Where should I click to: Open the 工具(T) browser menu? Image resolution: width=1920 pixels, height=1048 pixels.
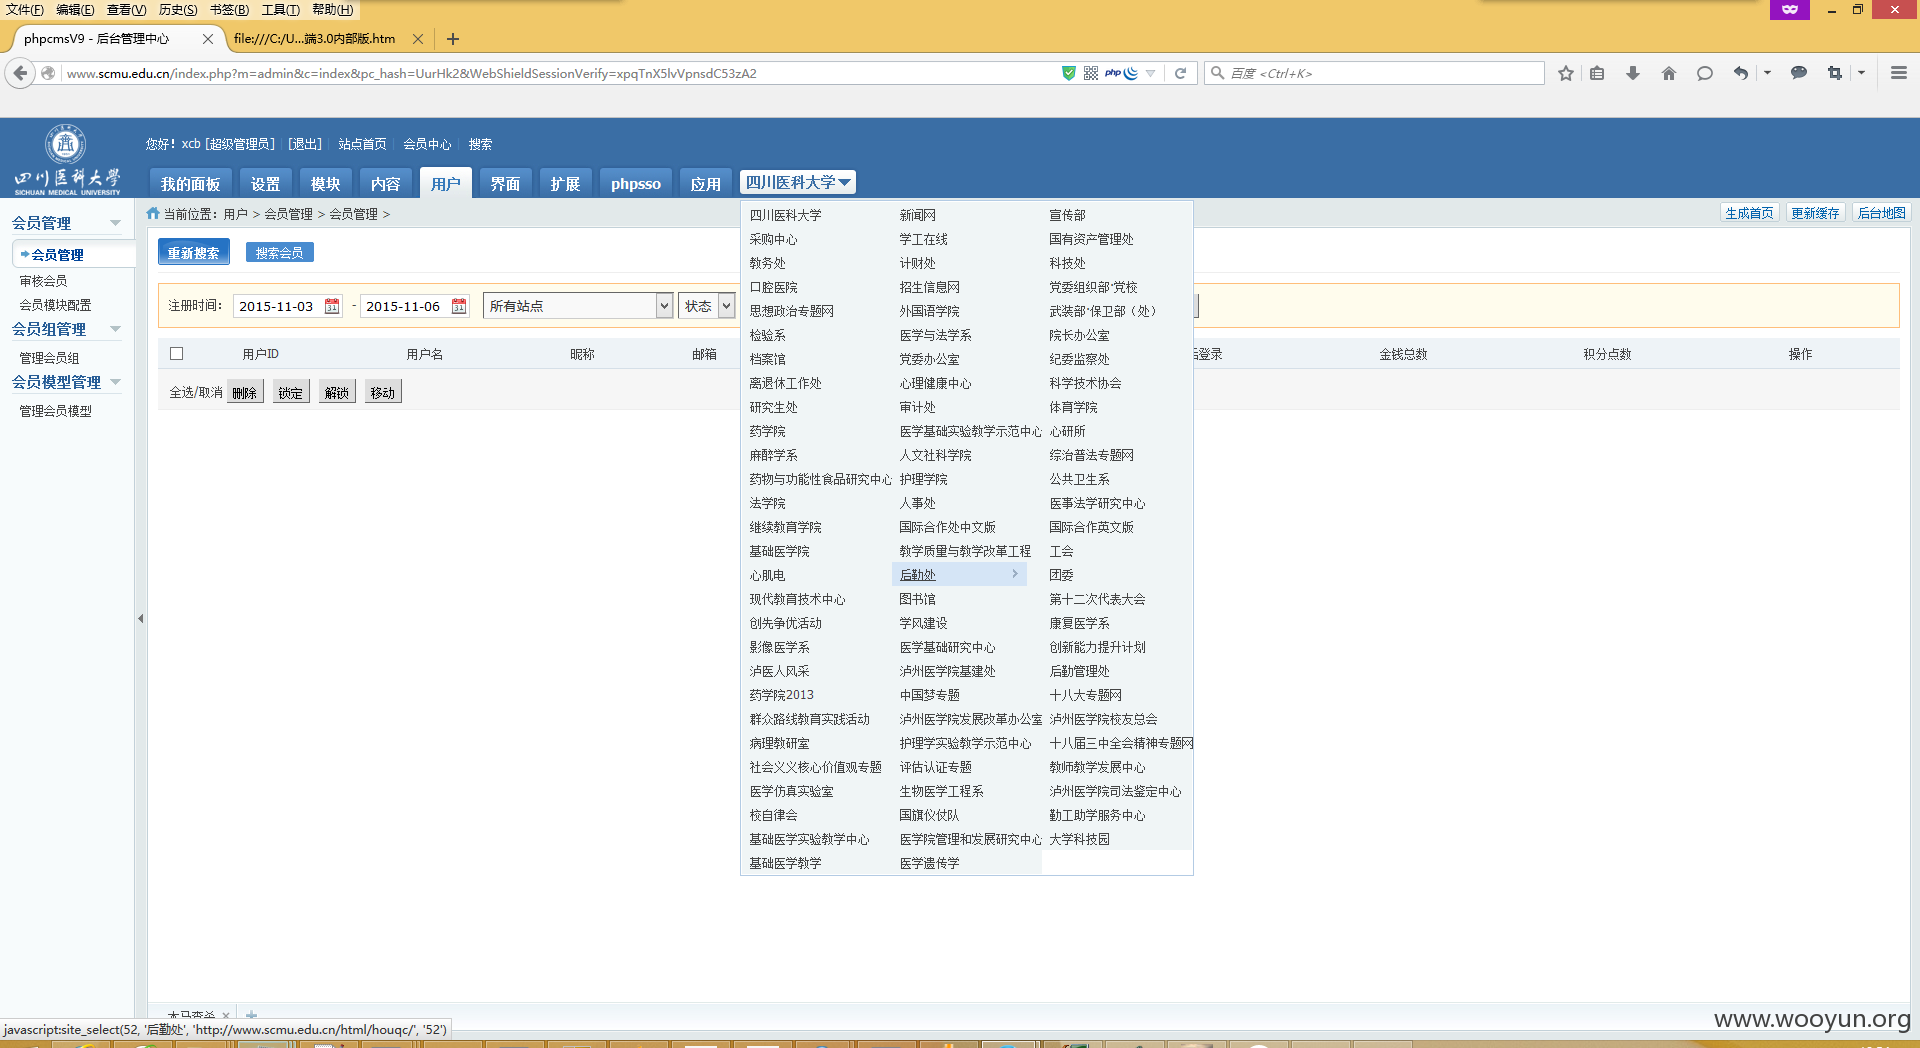pos(280,9)
